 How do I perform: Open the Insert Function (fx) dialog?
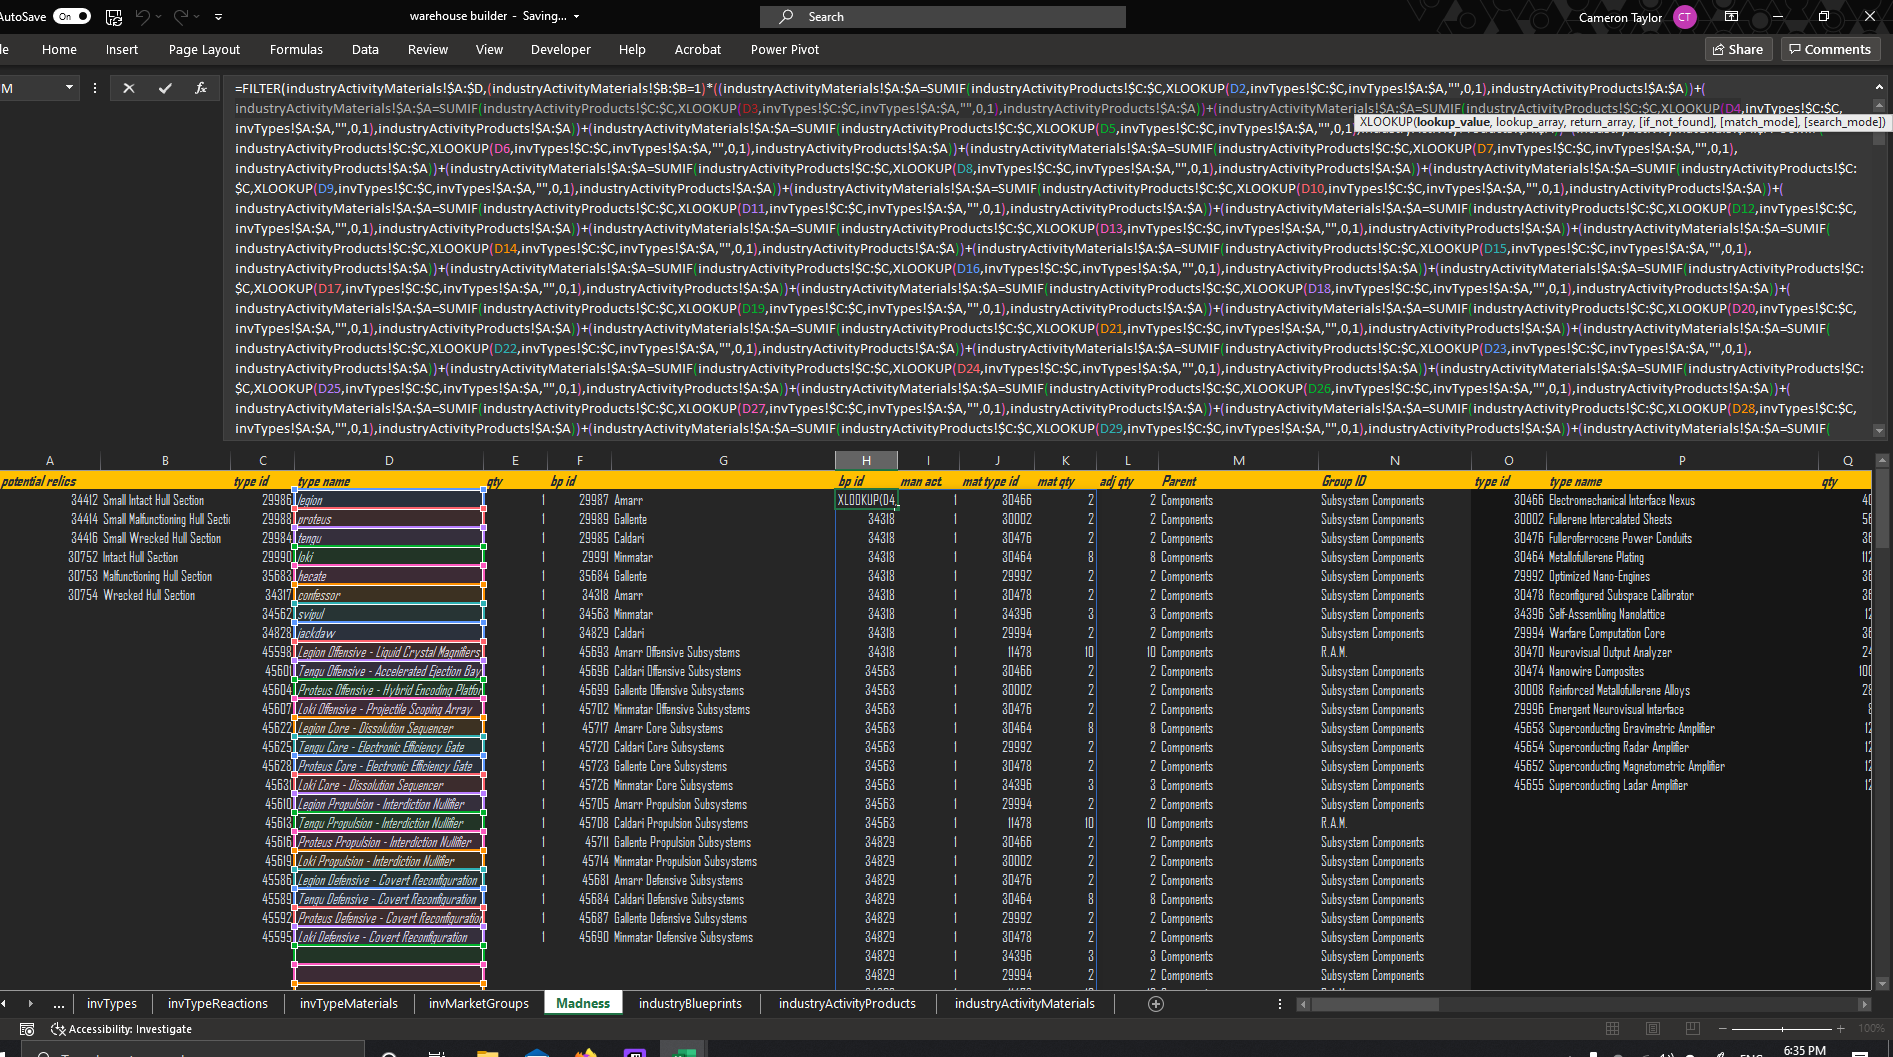(x=201, y=88)
